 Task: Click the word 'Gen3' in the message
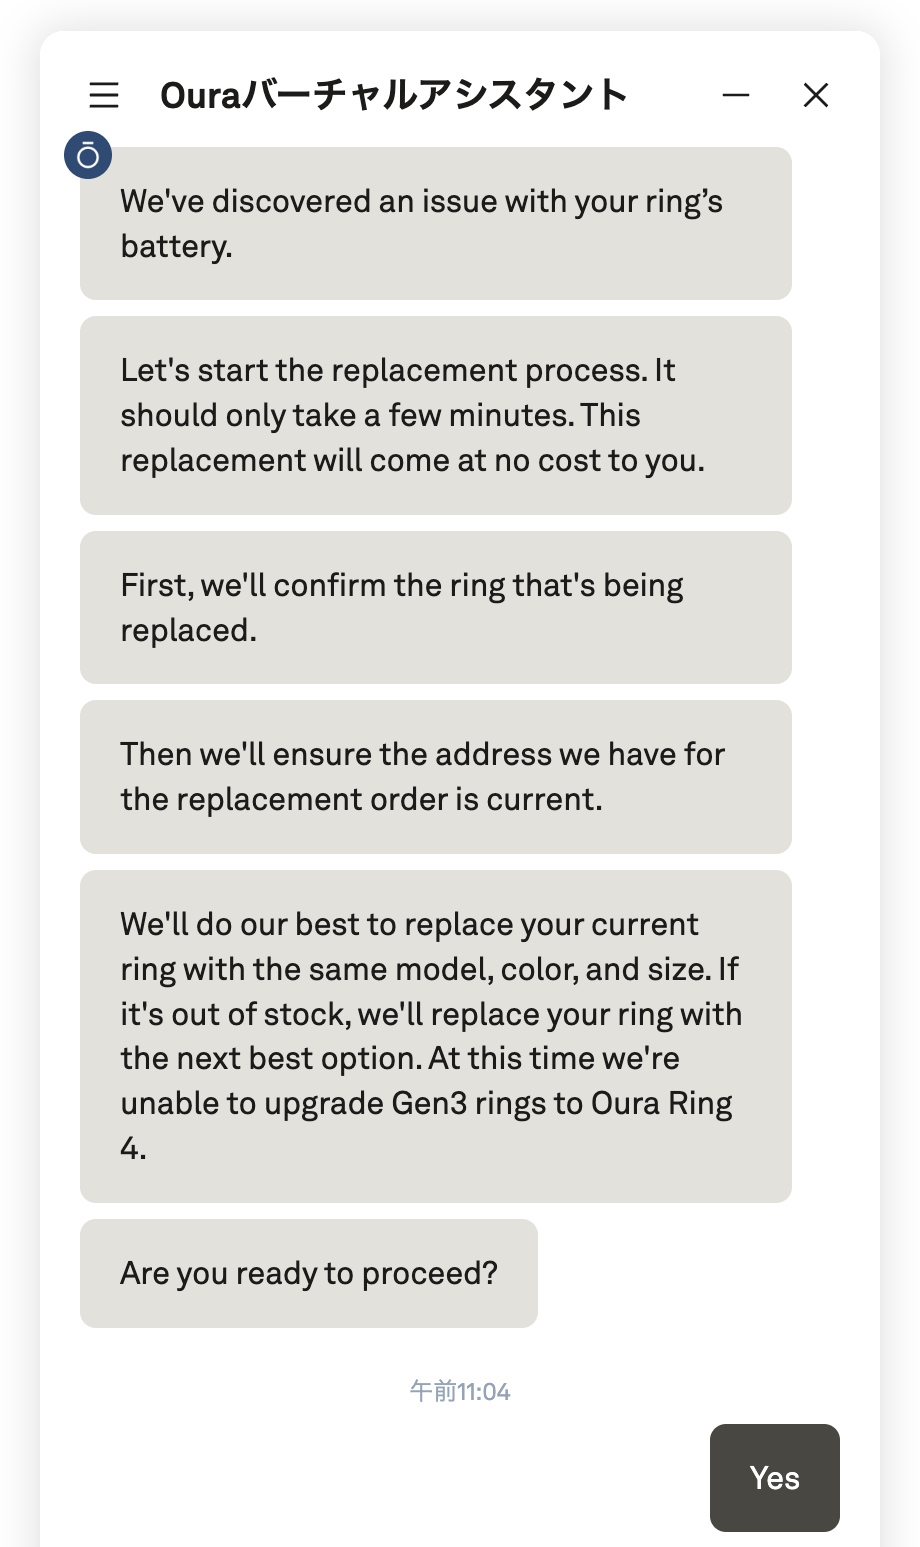click(430, 1103)
